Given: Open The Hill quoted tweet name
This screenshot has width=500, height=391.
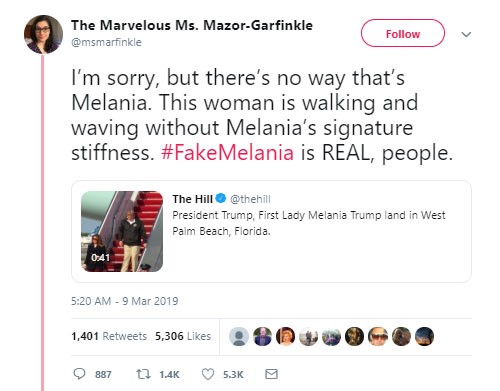Looking at the screenshot, I should pyautogui.click(x=192, y=199).
